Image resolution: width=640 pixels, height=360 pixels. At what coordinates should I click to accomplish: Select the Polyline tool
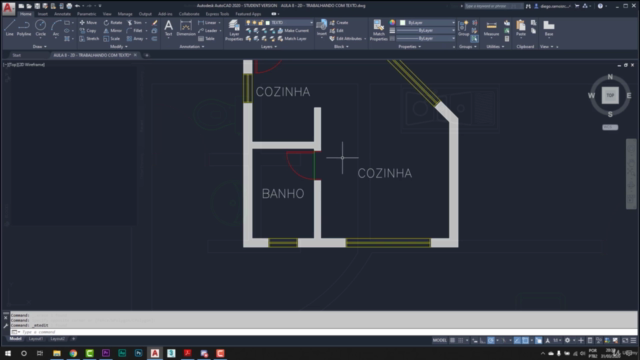click(x=24, y=28)
